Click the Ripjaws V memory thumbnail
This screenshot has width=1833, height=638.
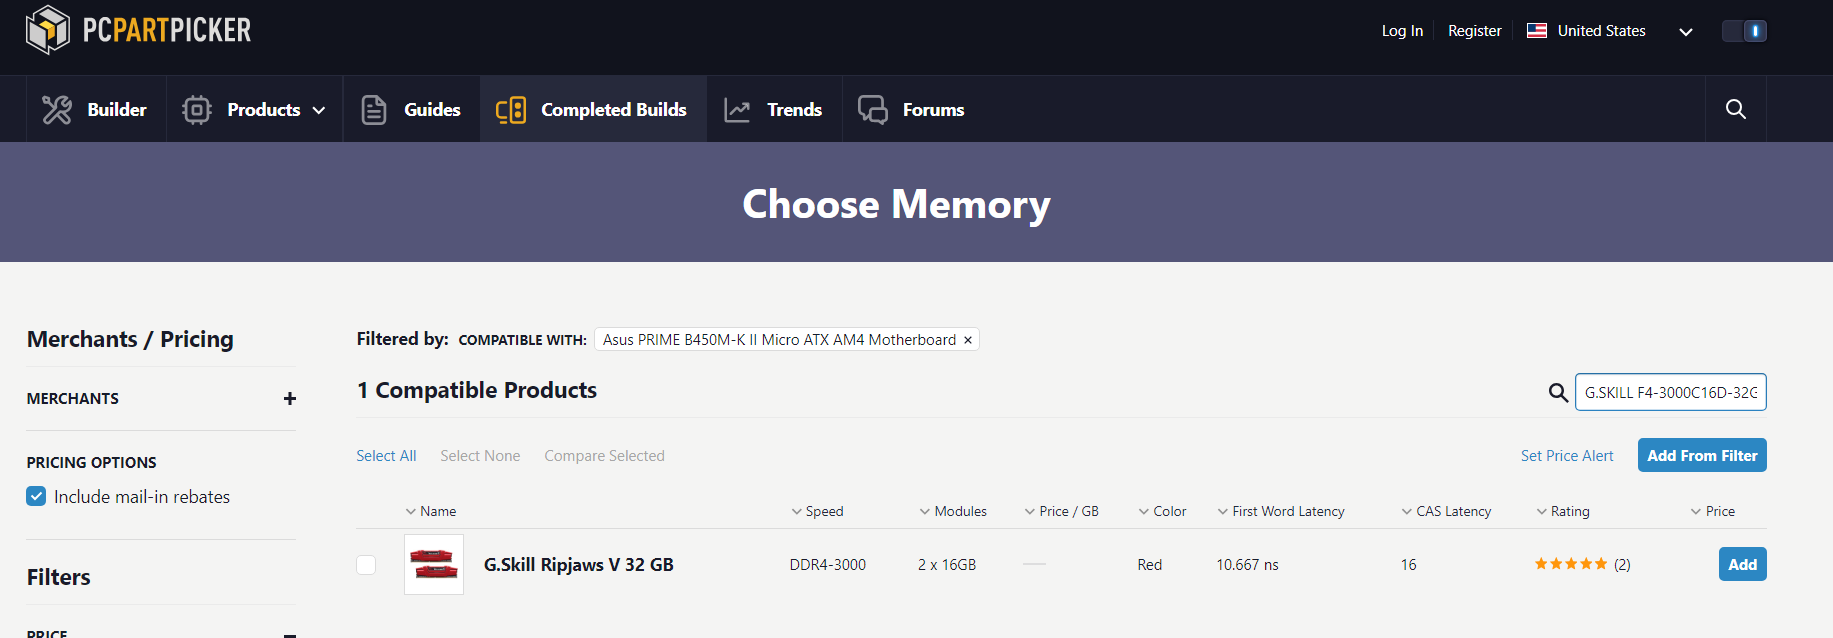(434, 564)
